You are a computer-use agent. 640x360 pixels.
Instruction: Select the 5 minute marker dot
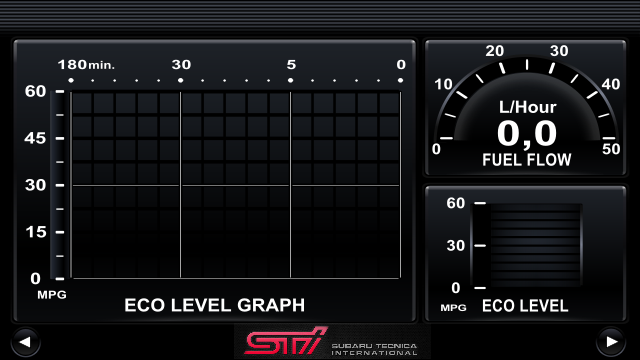290,80
